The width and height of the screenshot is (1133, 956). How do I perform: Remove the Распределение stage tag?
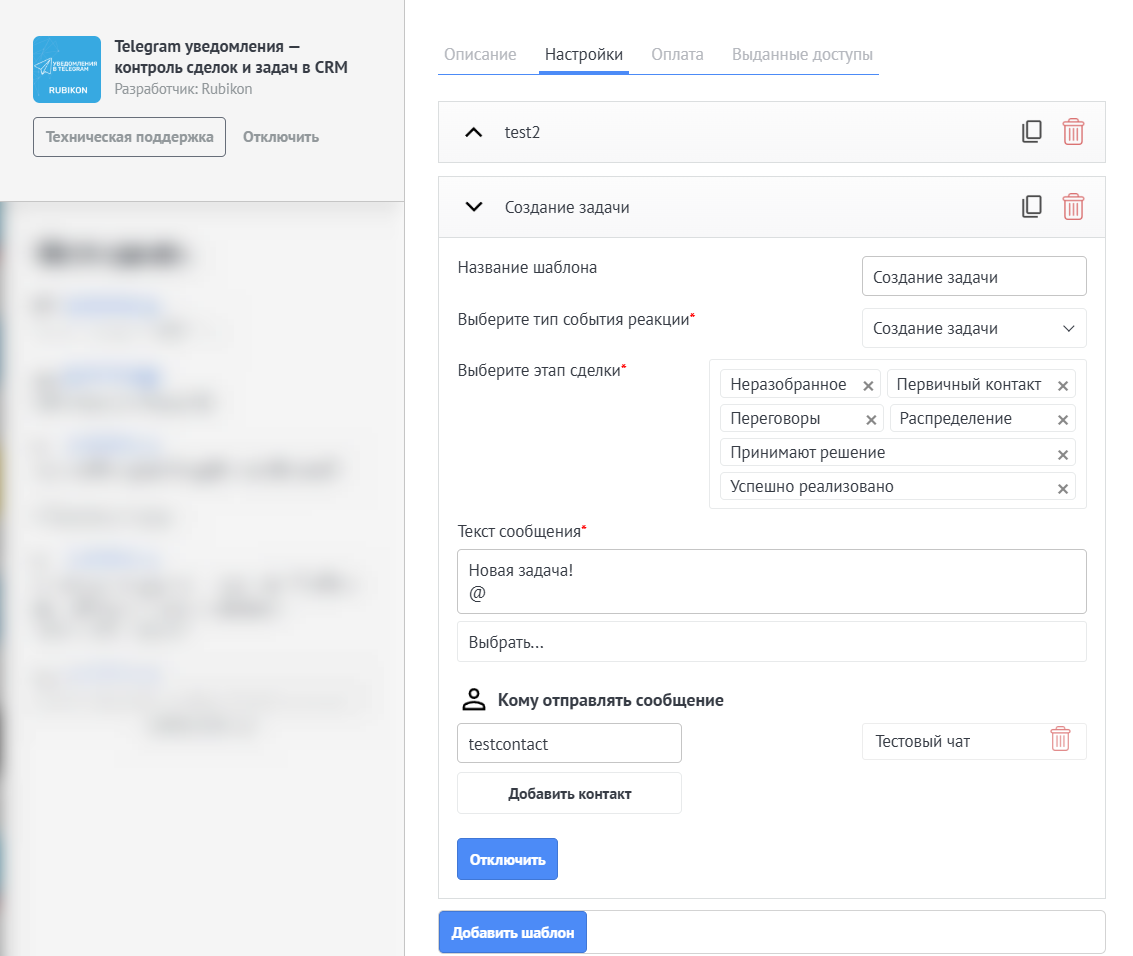[x=1063, y=420]
